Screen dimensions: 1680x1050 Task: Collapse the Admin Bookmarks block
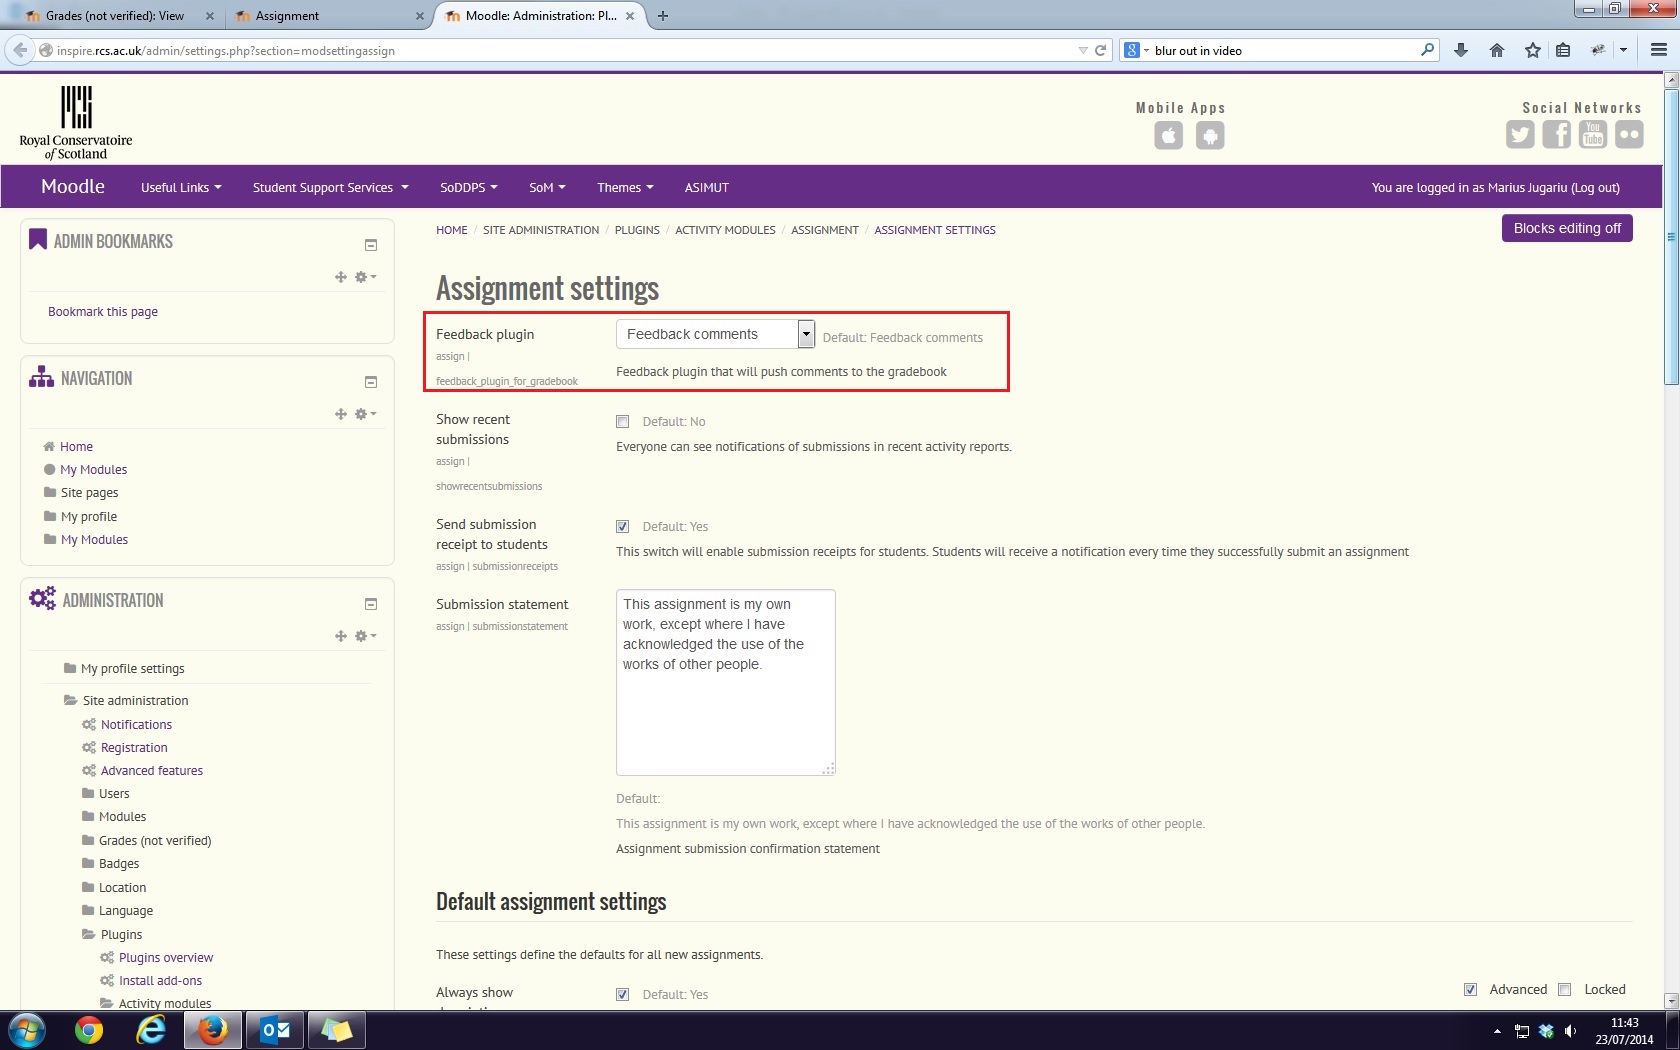pyautogui.click(x=371, y=245)
